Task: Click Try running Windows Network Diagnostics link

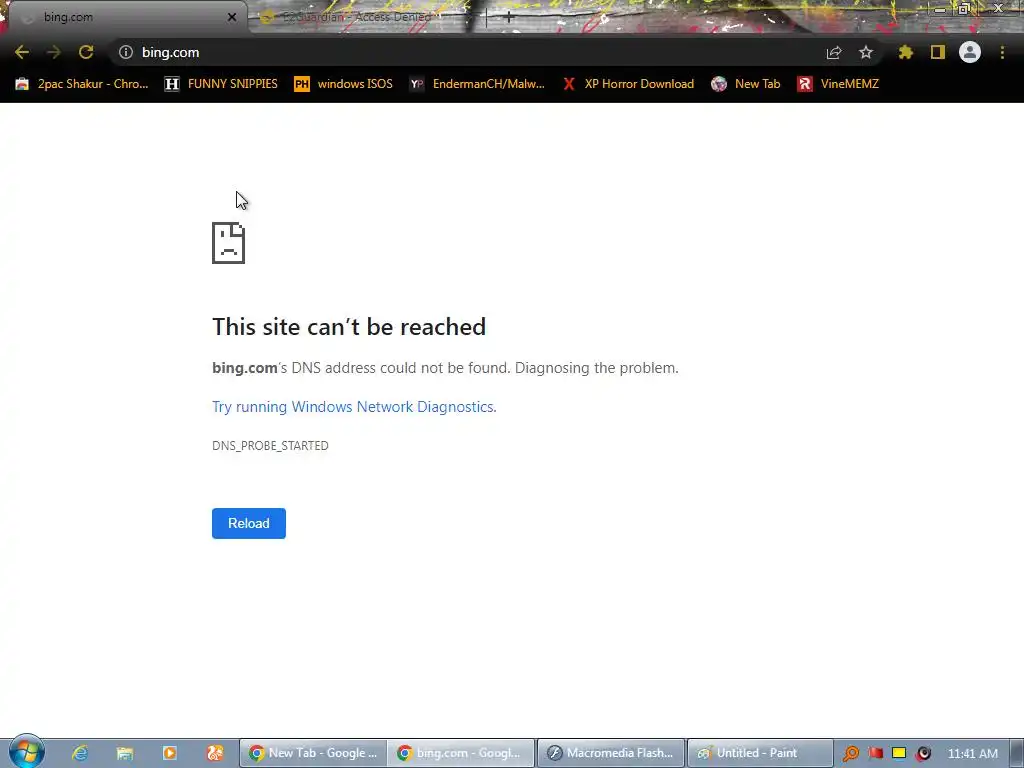Action: tap(354, 407)
